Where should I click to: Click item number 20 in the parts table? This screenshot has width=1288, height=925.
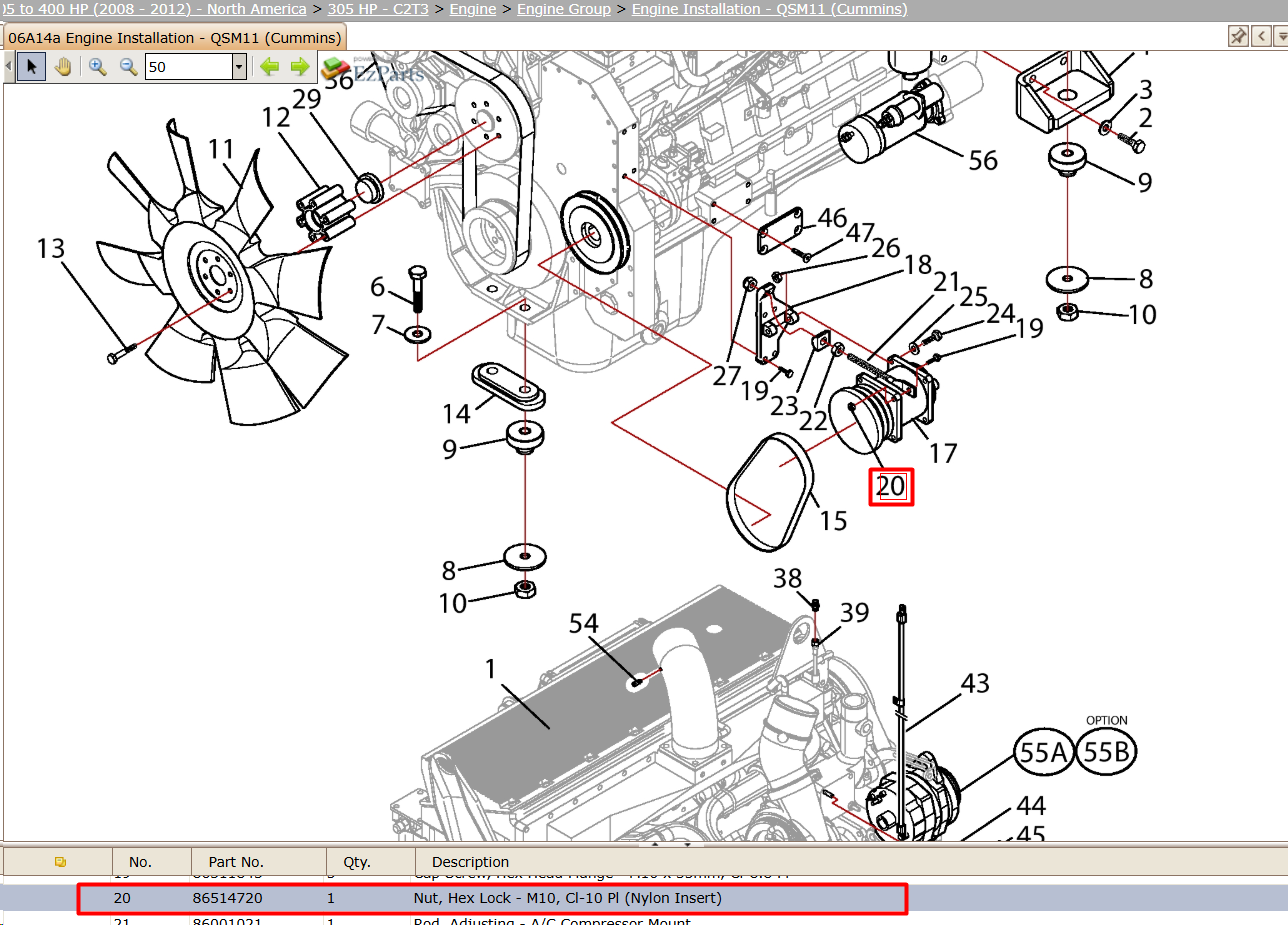tap(122, 898)
